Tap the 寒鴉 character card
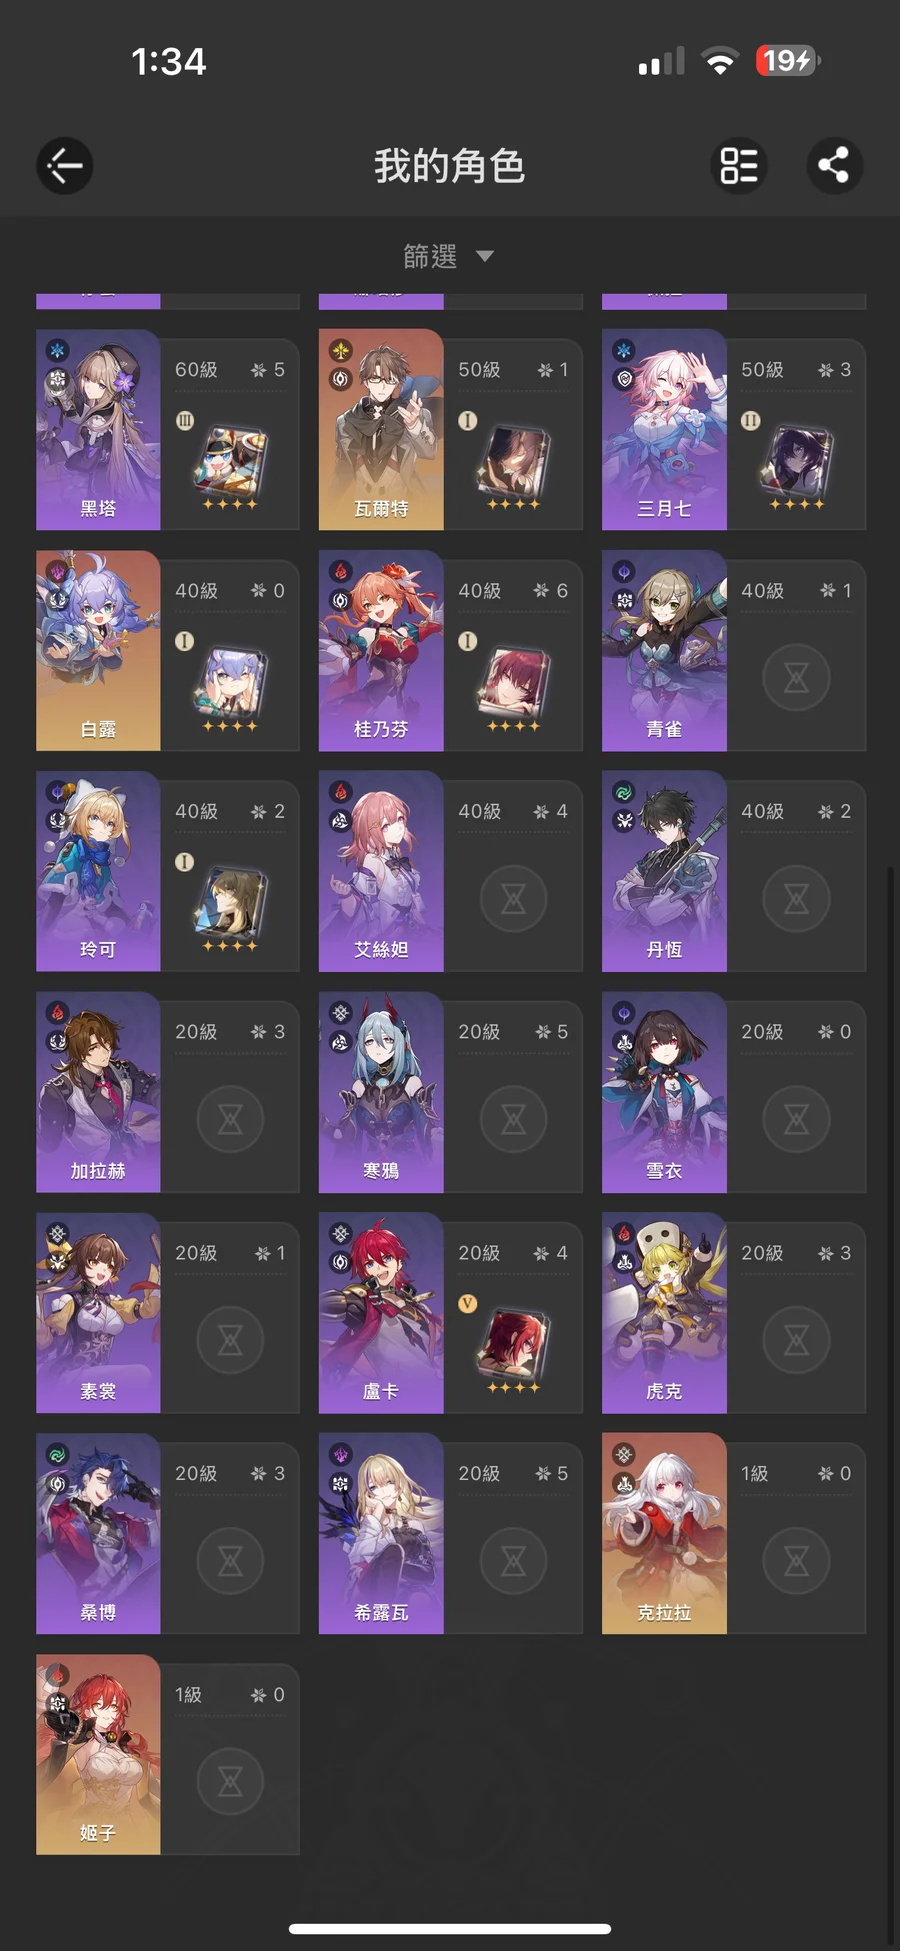This screenshot has height=1951, width=900. [x=451, y=1092]
